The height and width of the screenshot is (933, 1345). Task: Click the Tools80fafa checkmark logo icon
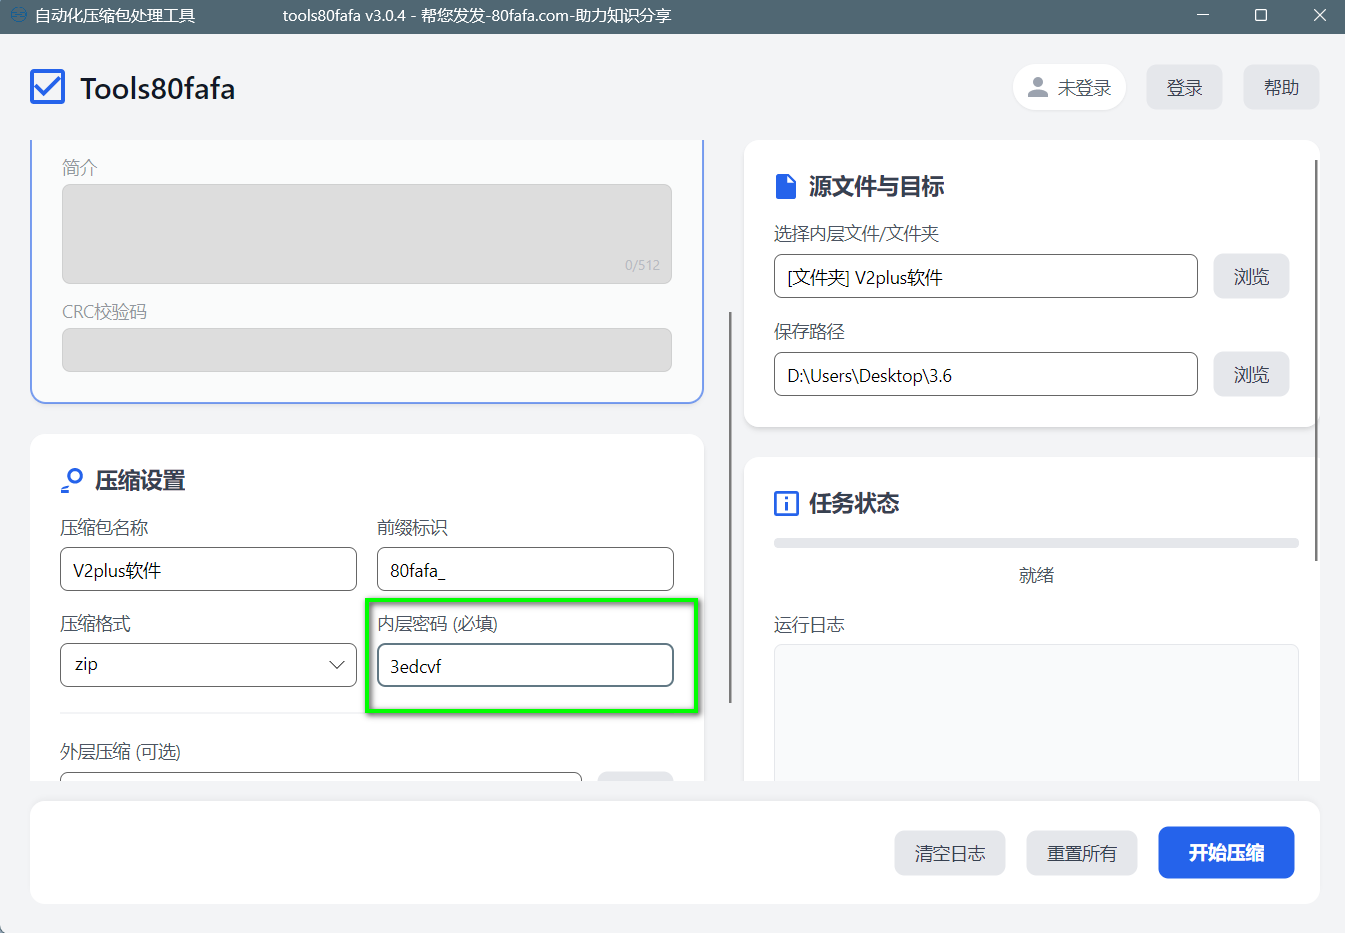[x=48, y=87]
